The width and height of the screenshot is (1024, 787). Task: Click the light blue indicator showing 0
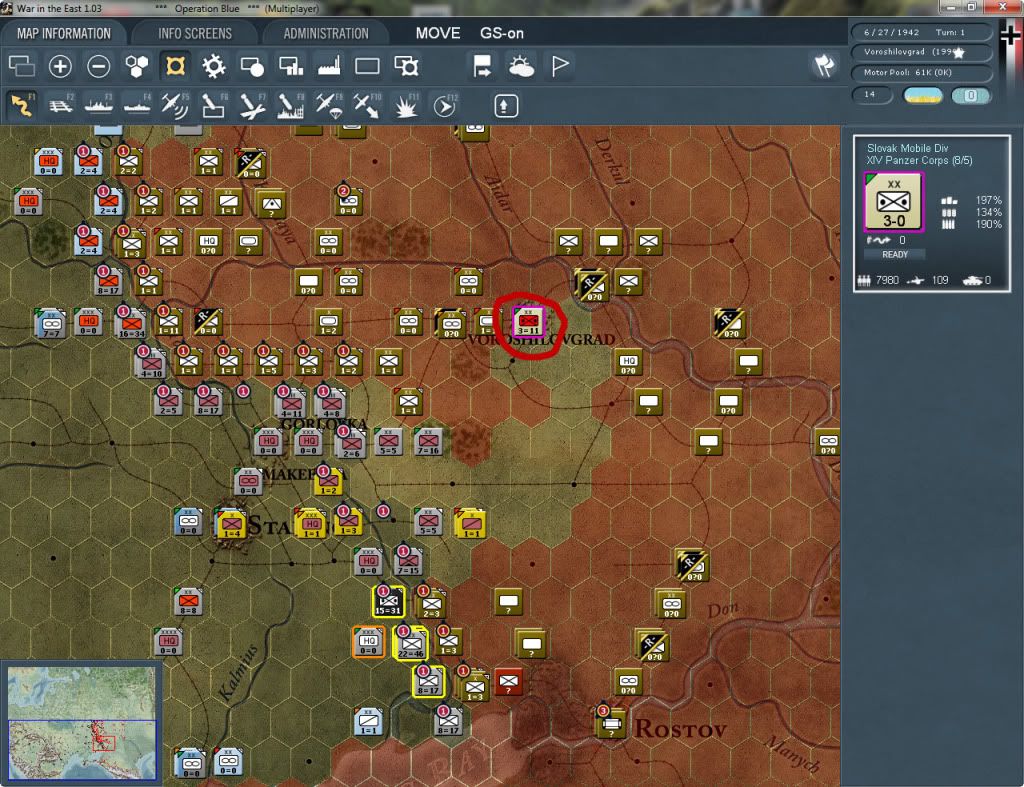point(970,96)
